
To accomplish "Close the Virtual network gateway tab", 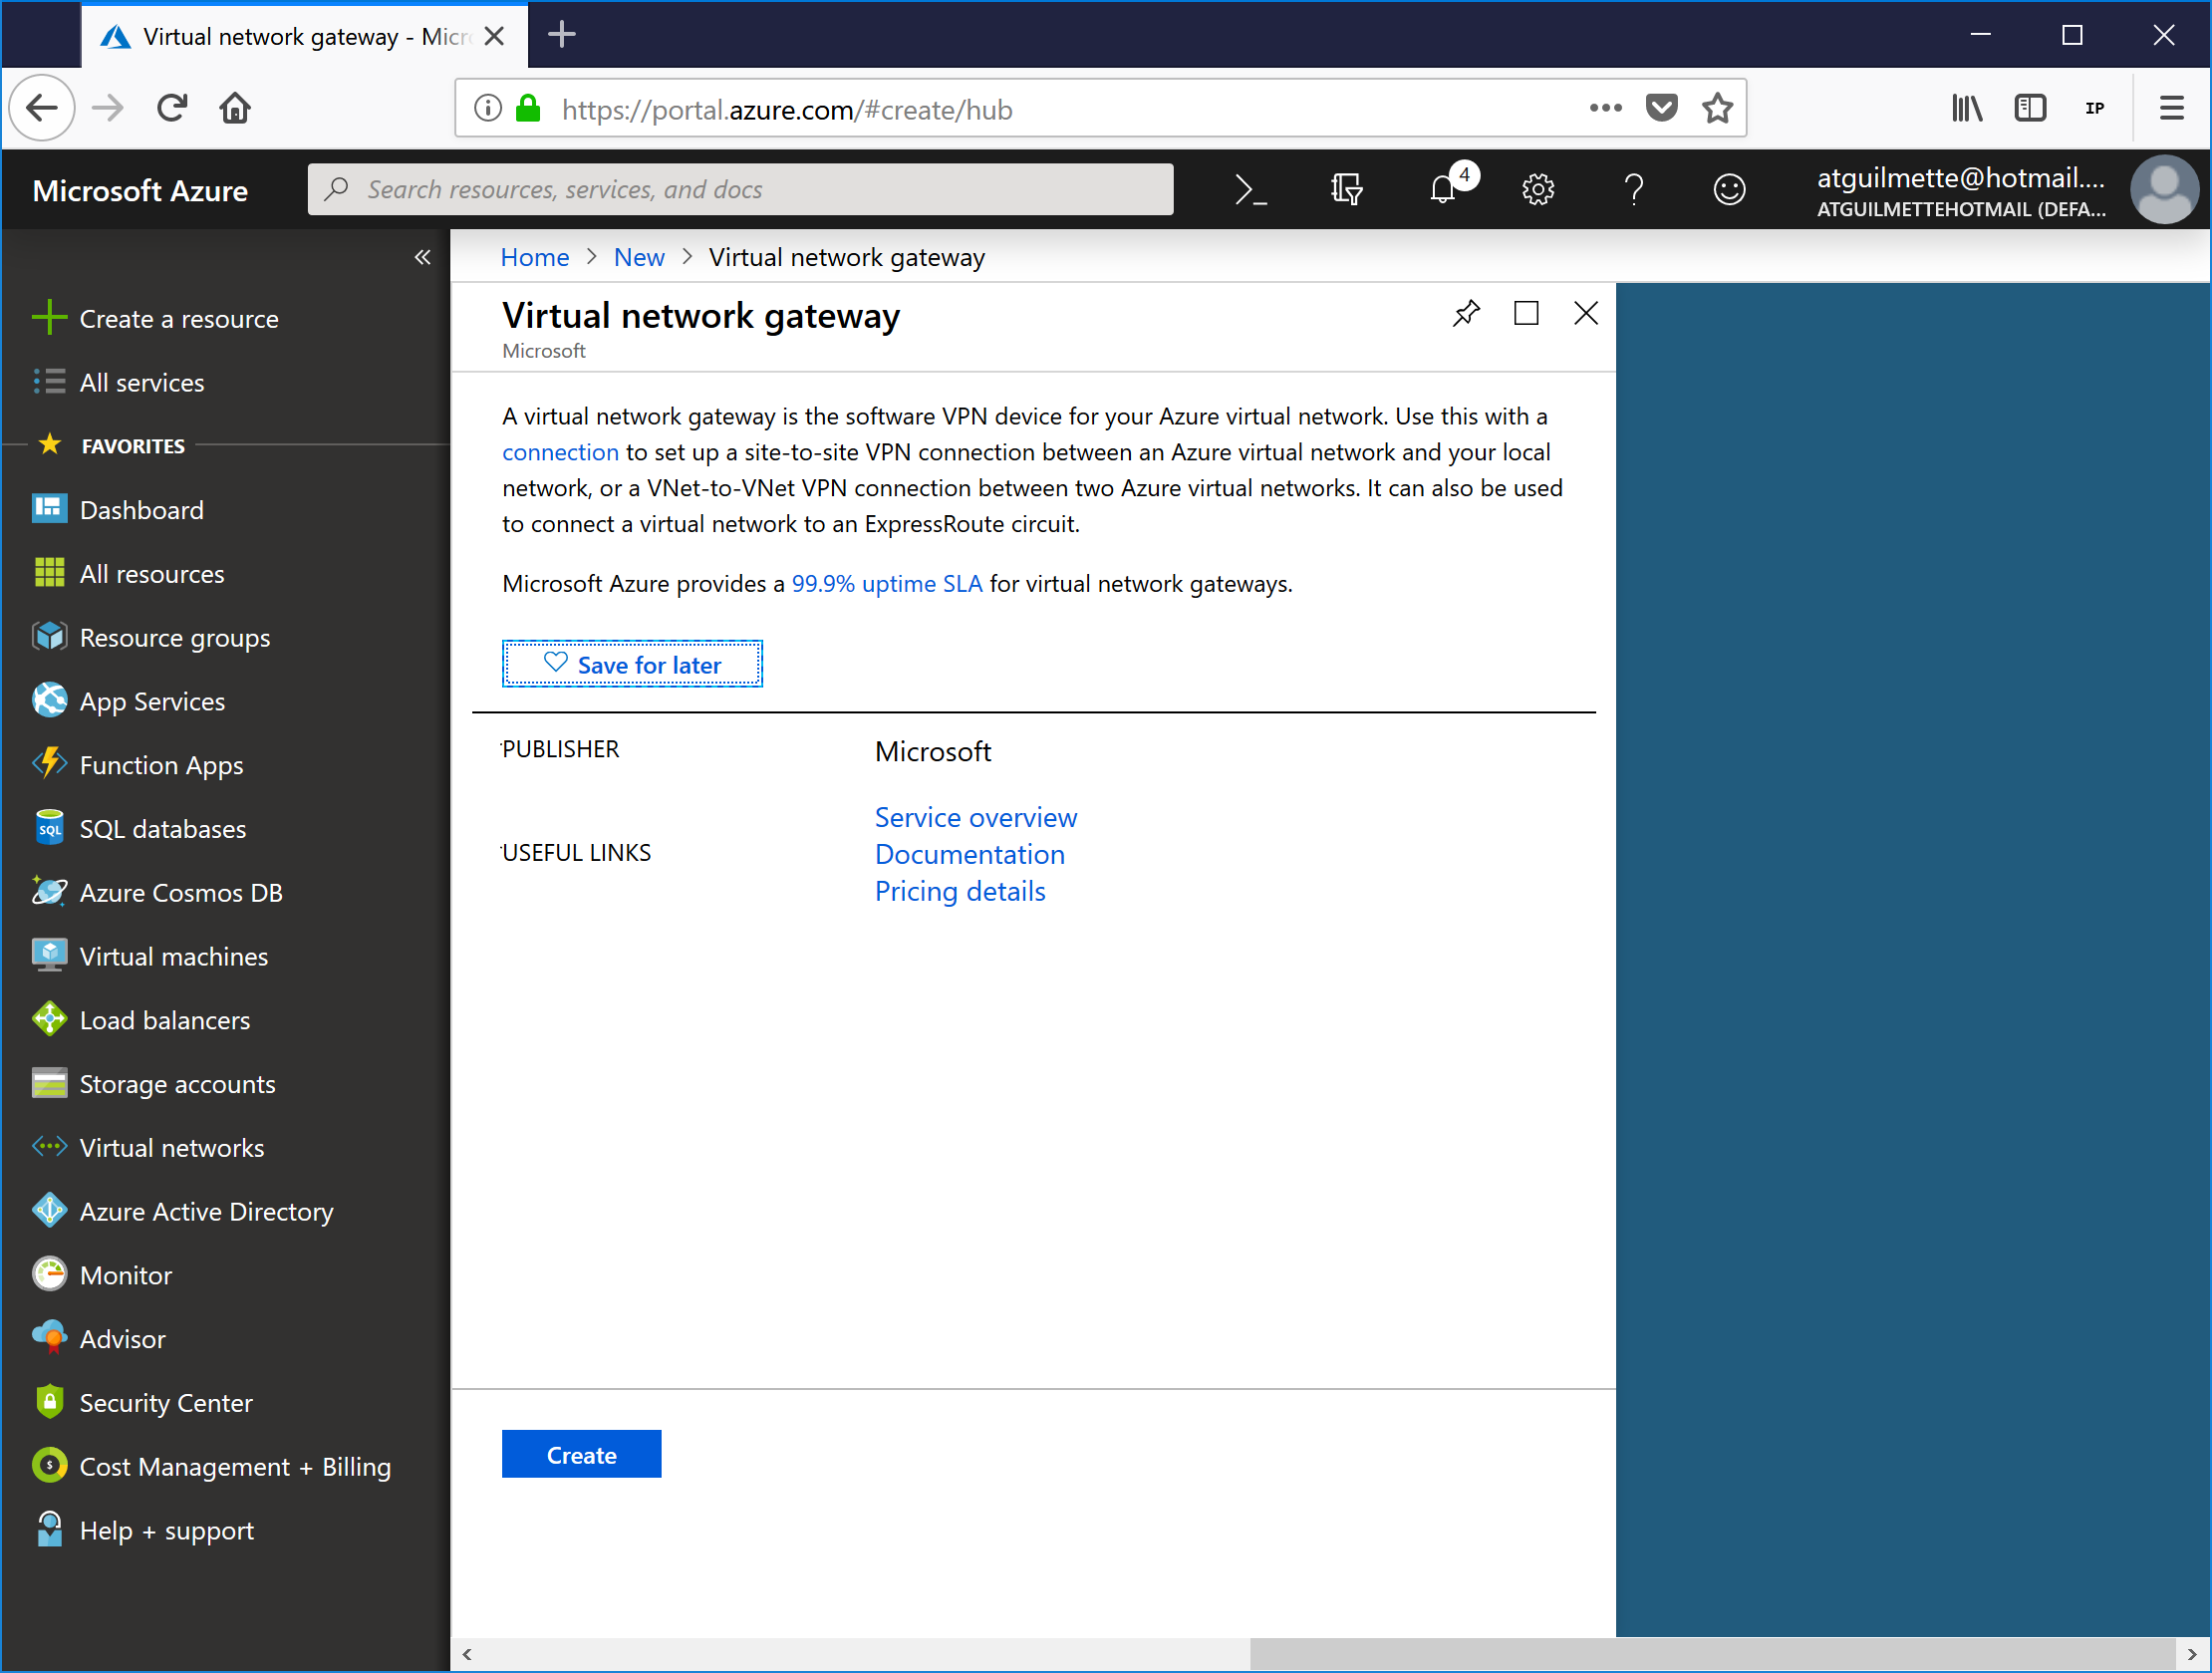I will click(x=494, y=36).
